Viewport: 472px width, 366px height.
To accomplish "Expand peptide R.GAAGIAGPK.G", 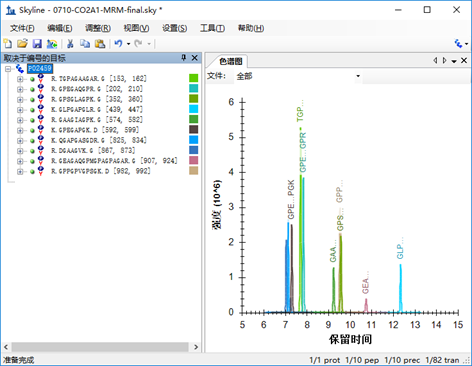I will pyautogui.click(x=20, y=120).
